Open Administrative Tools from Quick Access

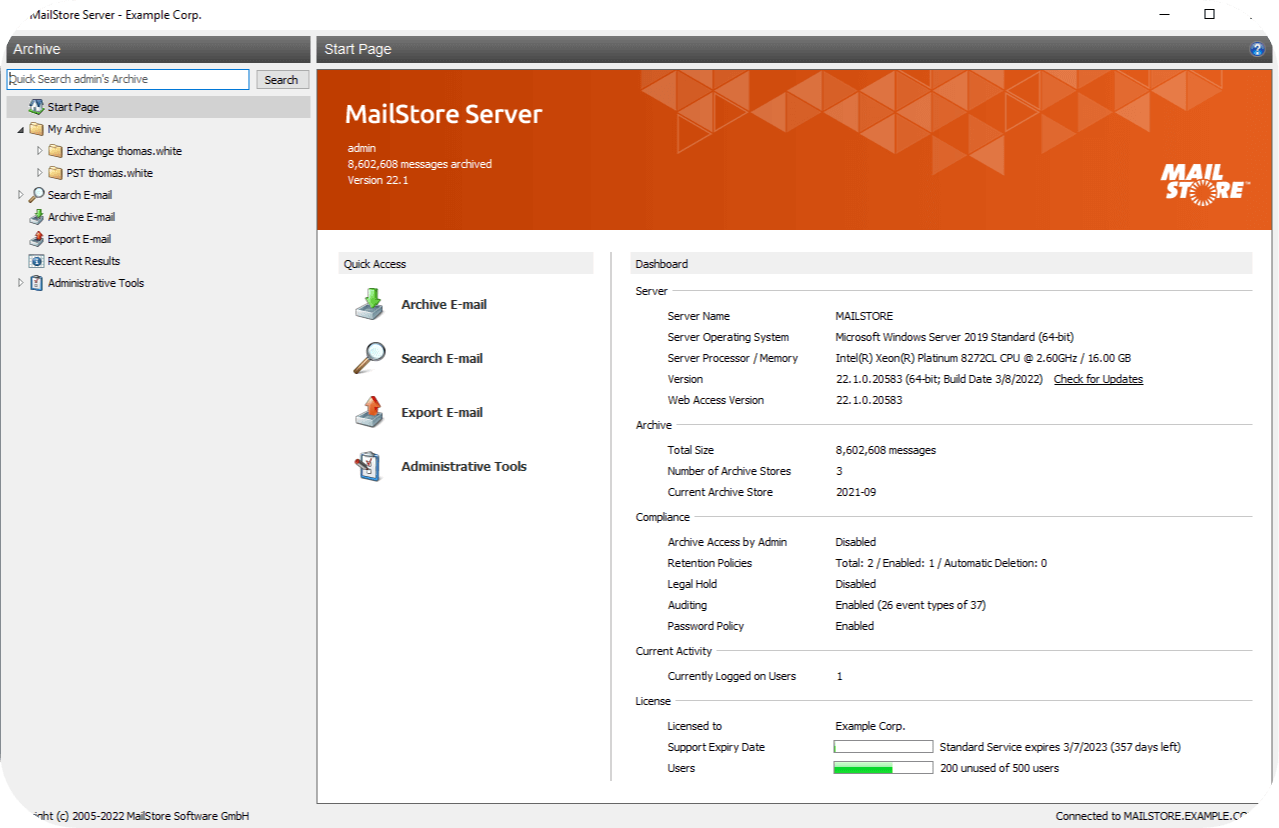click(x=464, y=467)
